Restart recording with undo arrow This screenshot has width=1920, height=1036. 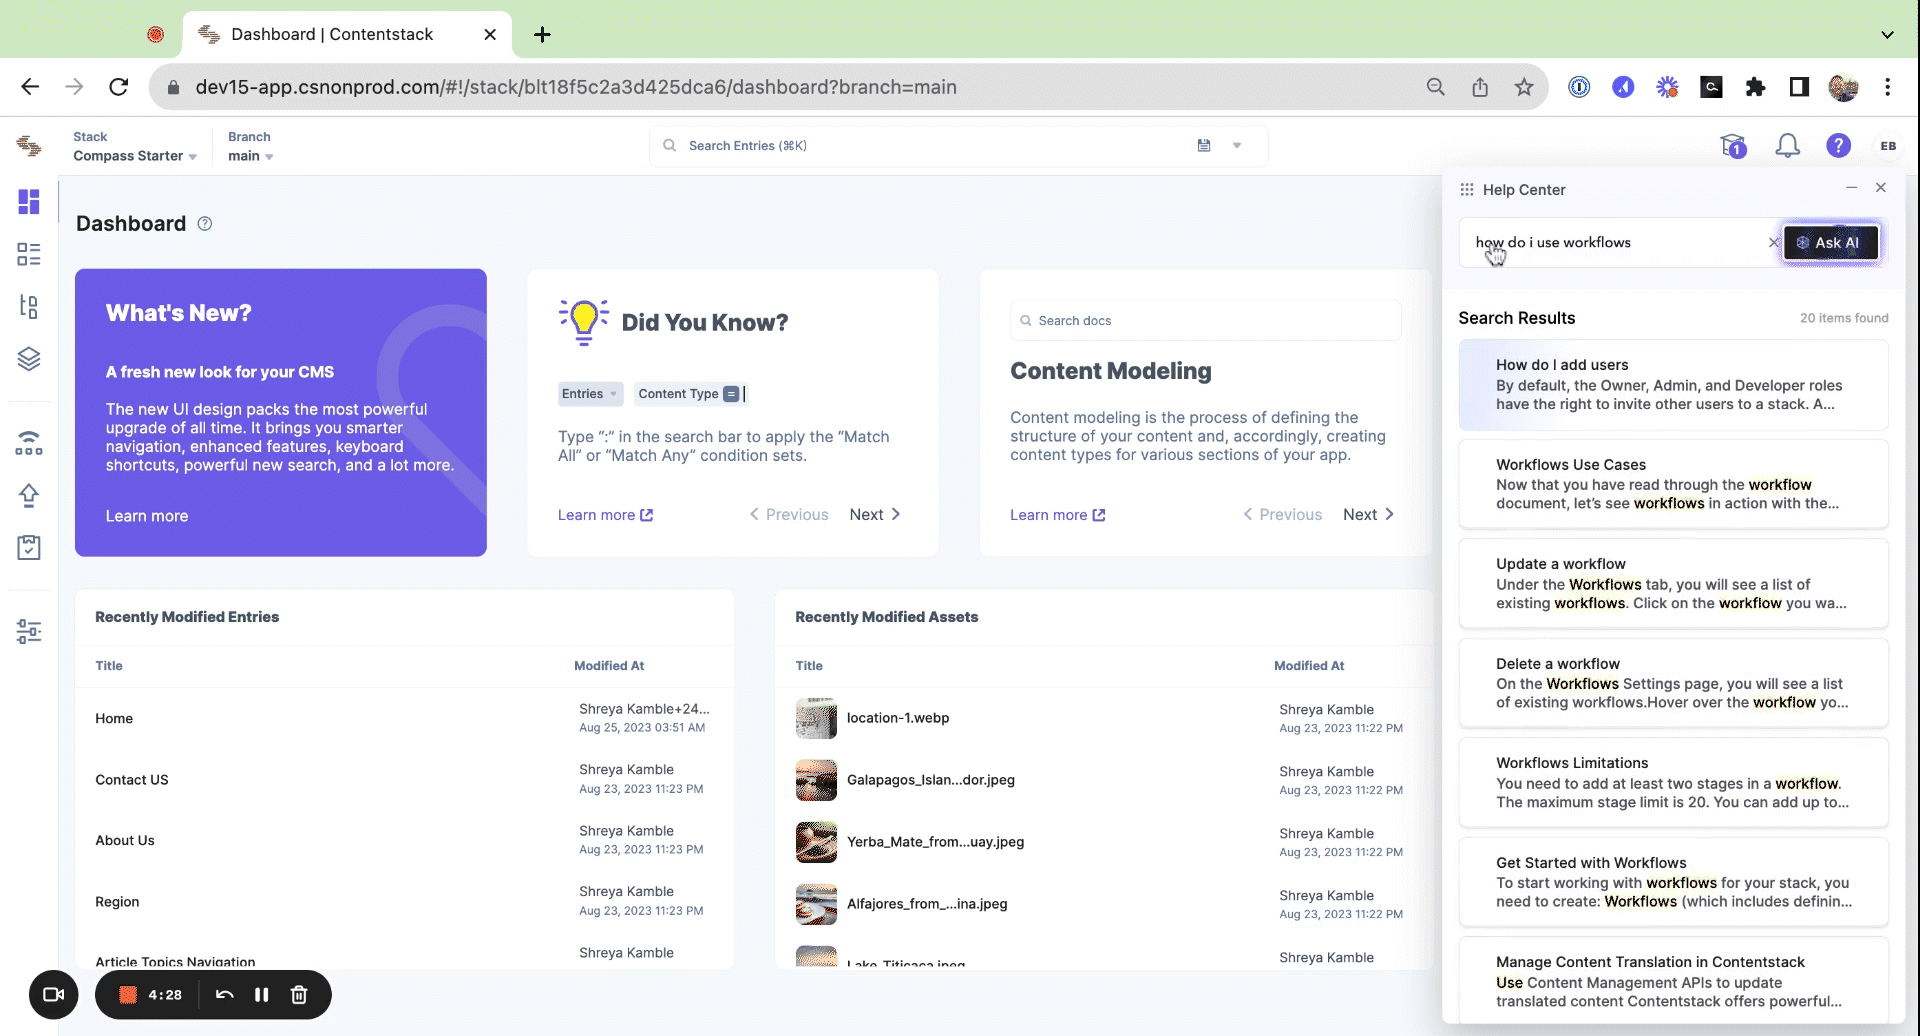(x=225, y=995)
